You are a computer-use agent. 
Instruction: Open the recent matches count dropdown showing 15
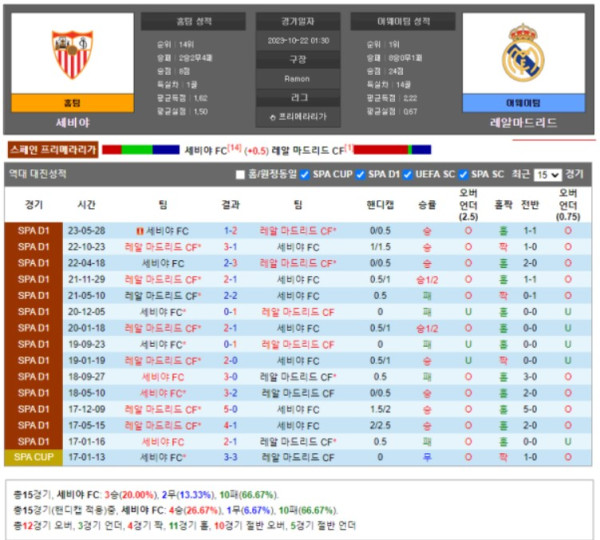click(x=547, y=174)
